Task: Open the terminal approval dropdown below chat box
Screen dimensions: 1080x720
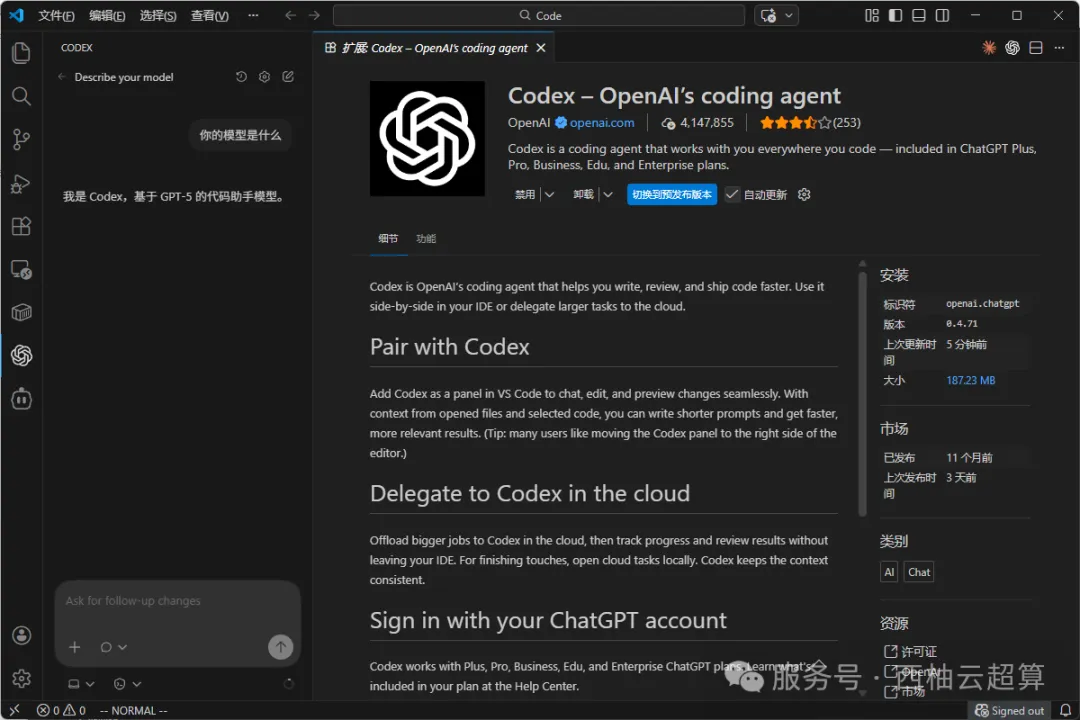Action: (127, 683)
